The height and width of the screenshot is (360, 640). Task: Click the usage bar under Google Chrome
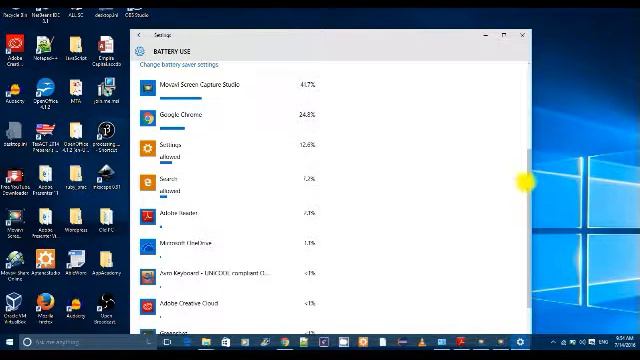click(172, 128)
